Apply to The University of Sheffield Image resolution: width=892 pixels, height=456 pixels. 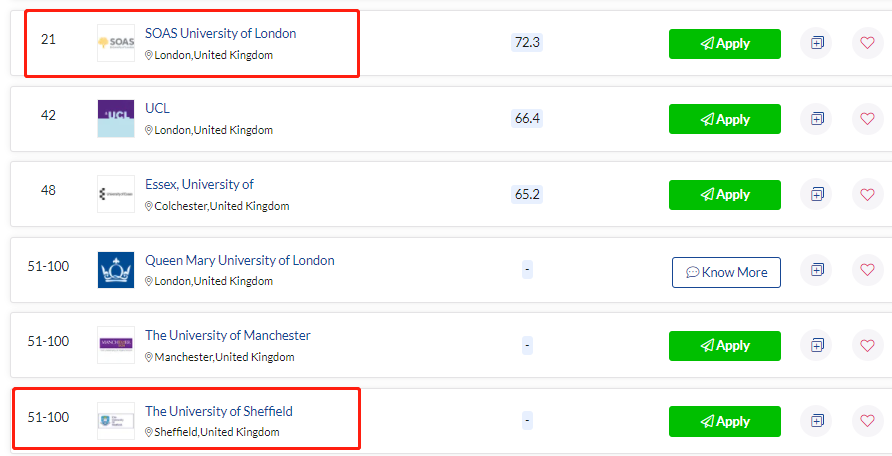[725, 421]
